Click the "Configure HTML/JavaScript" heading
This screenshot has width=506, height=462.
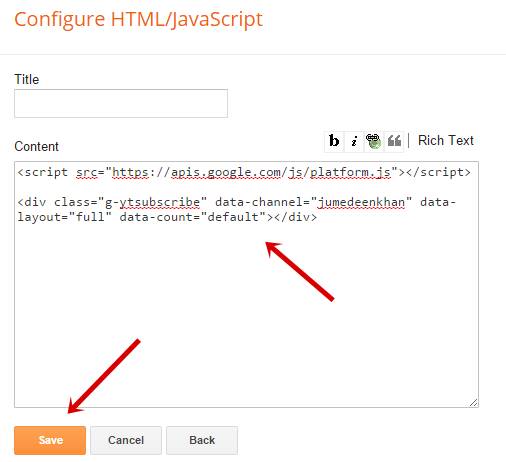coord(138,20)
